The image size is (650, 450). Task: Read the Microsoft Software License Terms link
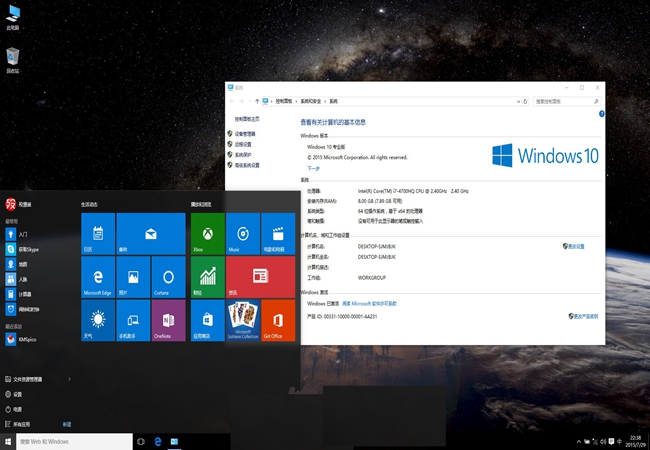click(x=369, y=303)
